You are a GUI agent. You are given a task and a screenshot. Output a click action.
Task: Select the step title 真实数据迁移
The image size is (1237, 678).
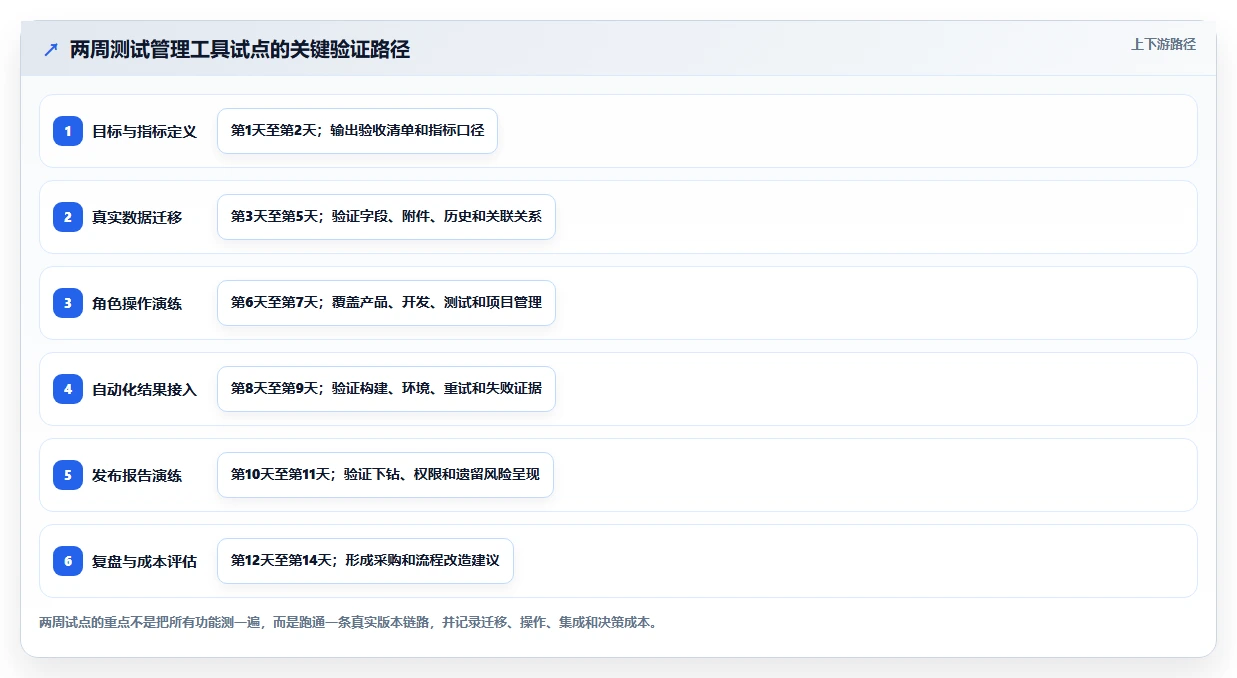[137, 217]
